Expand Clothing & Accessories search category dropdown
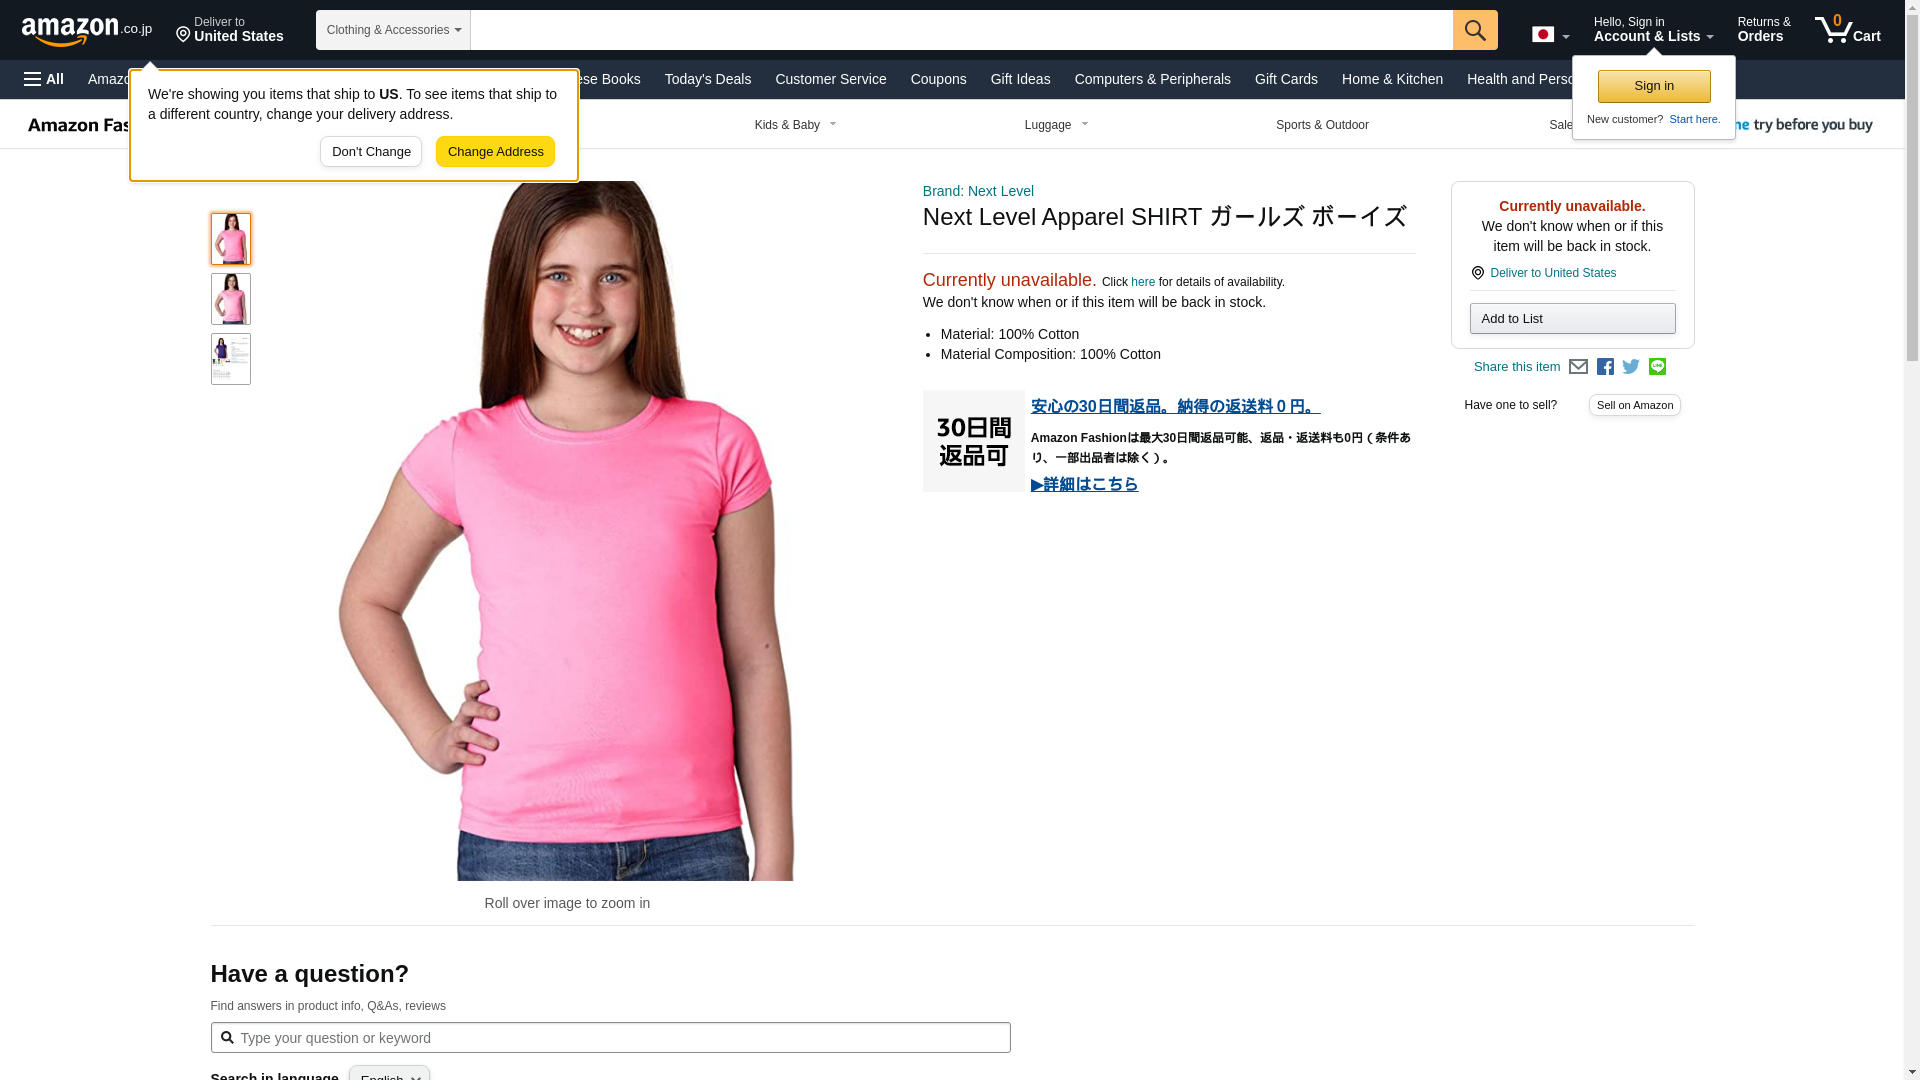This screenshot has height=1080, width=1920. (x=393, y=30)
